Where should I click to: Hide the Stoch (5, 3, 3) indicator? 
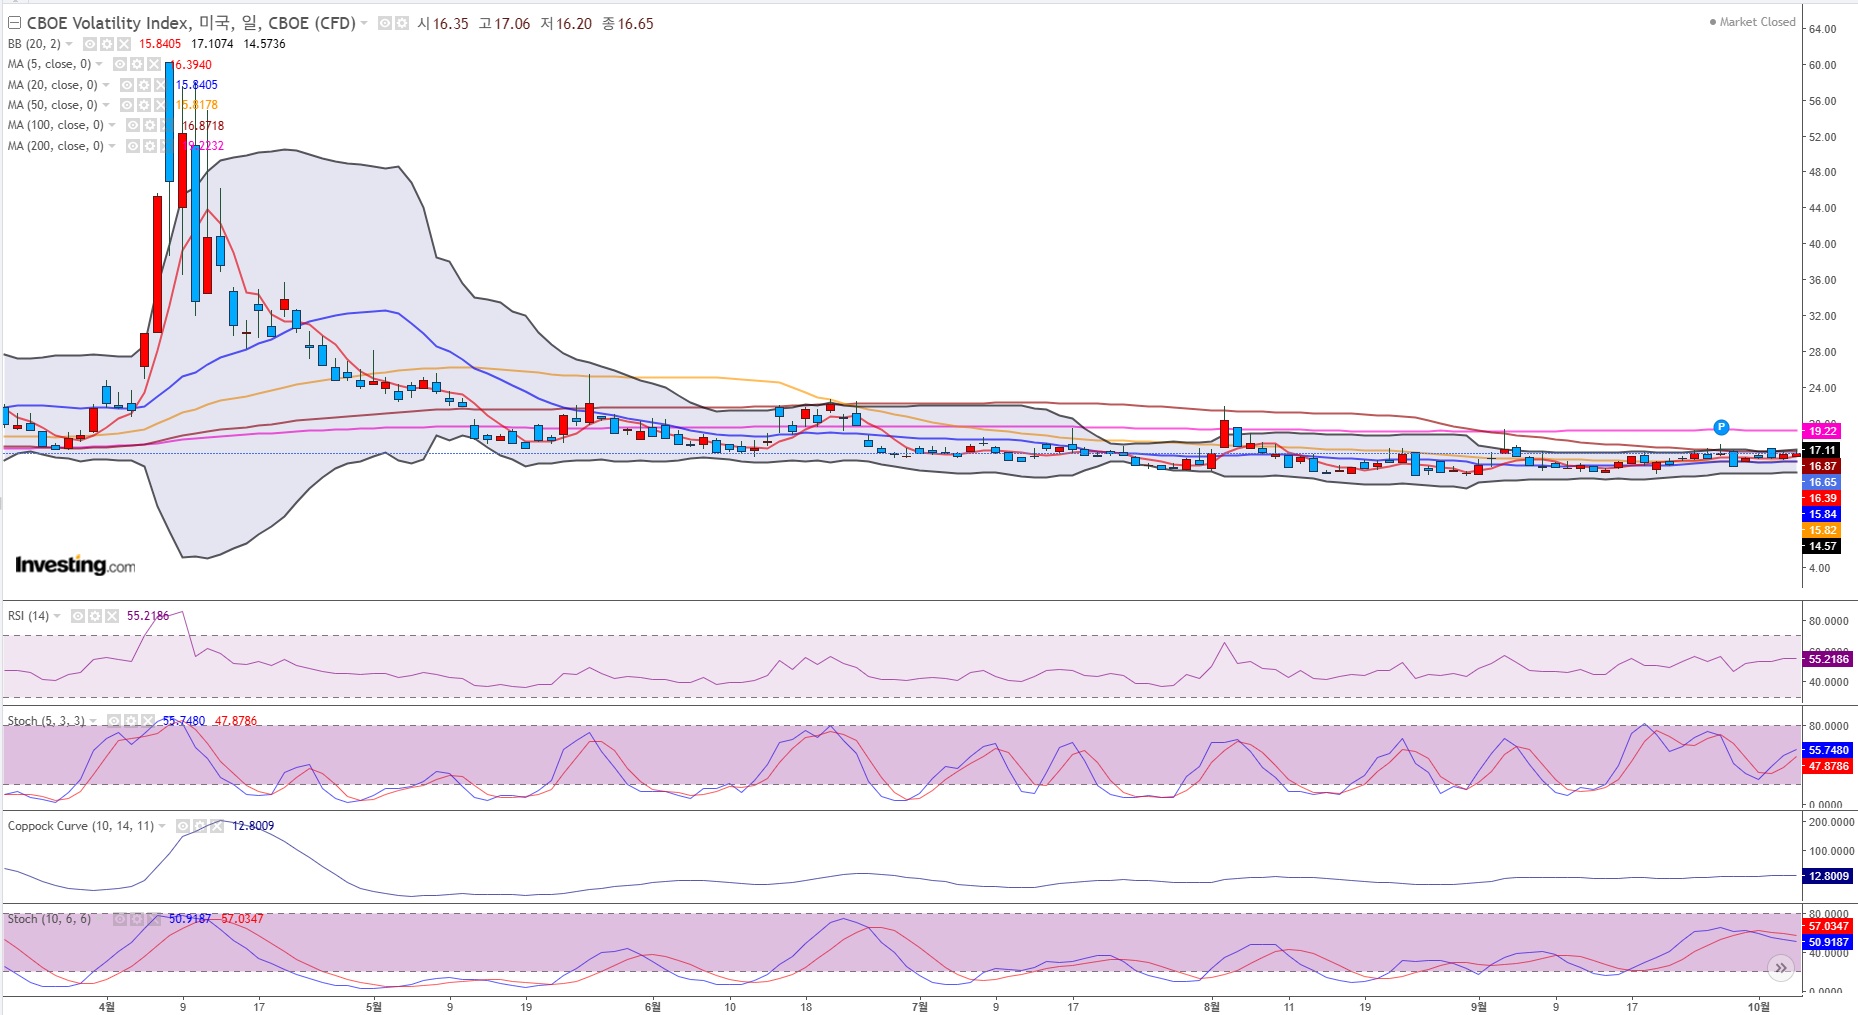[114, 721]
